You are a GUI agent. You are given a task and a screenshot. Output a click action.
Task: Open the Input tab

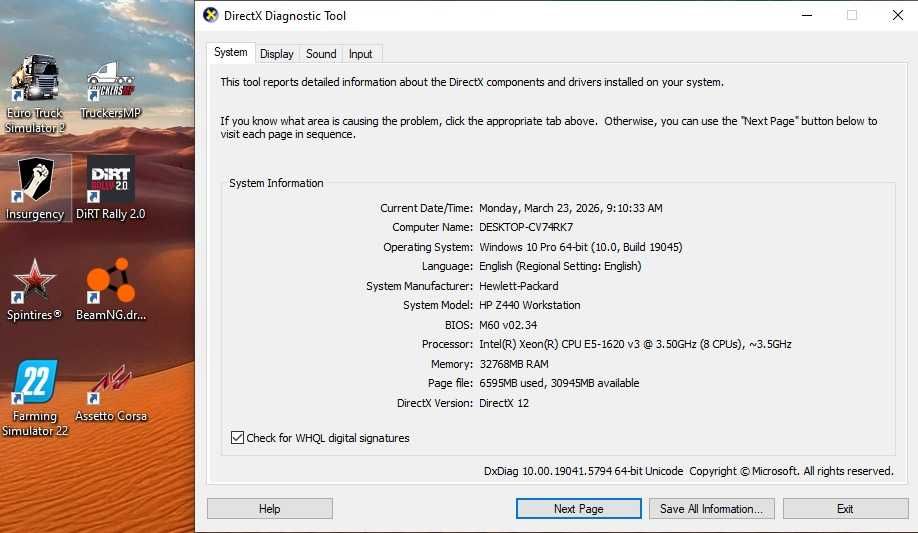[361, 54]
